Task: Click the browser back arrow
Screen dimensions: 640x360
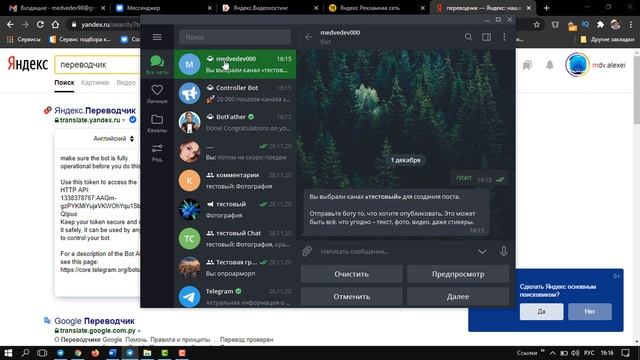Action: click(x=10, y=24)
